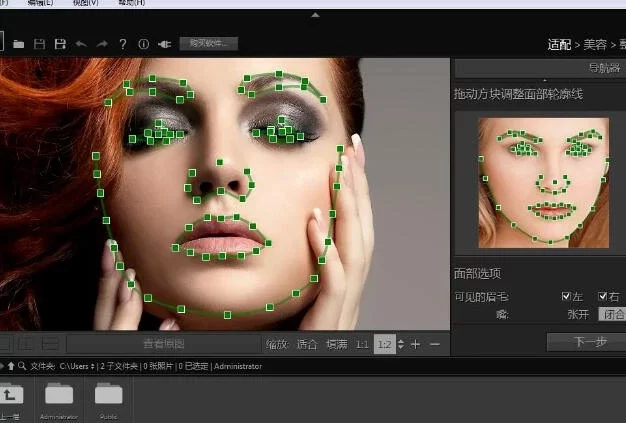Open the 编辑(E) menu
This screenshot has width=626, height=423.
(41, 3)
